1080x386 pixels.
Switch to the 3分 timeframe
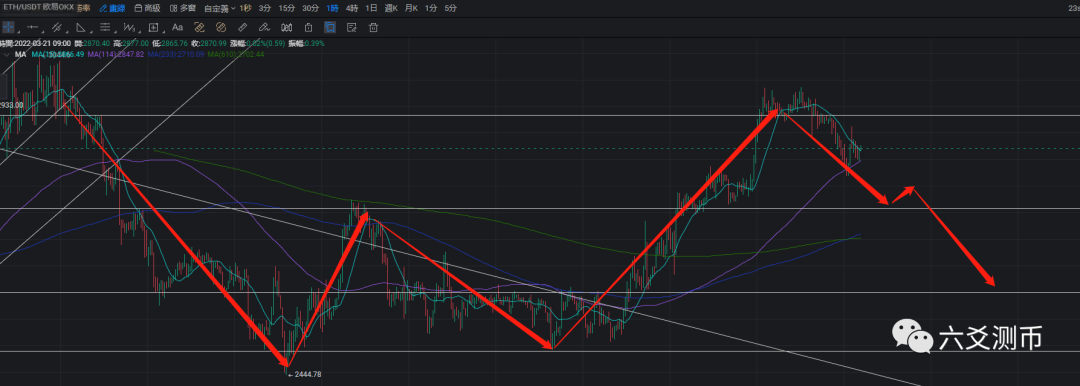(265, 8)
